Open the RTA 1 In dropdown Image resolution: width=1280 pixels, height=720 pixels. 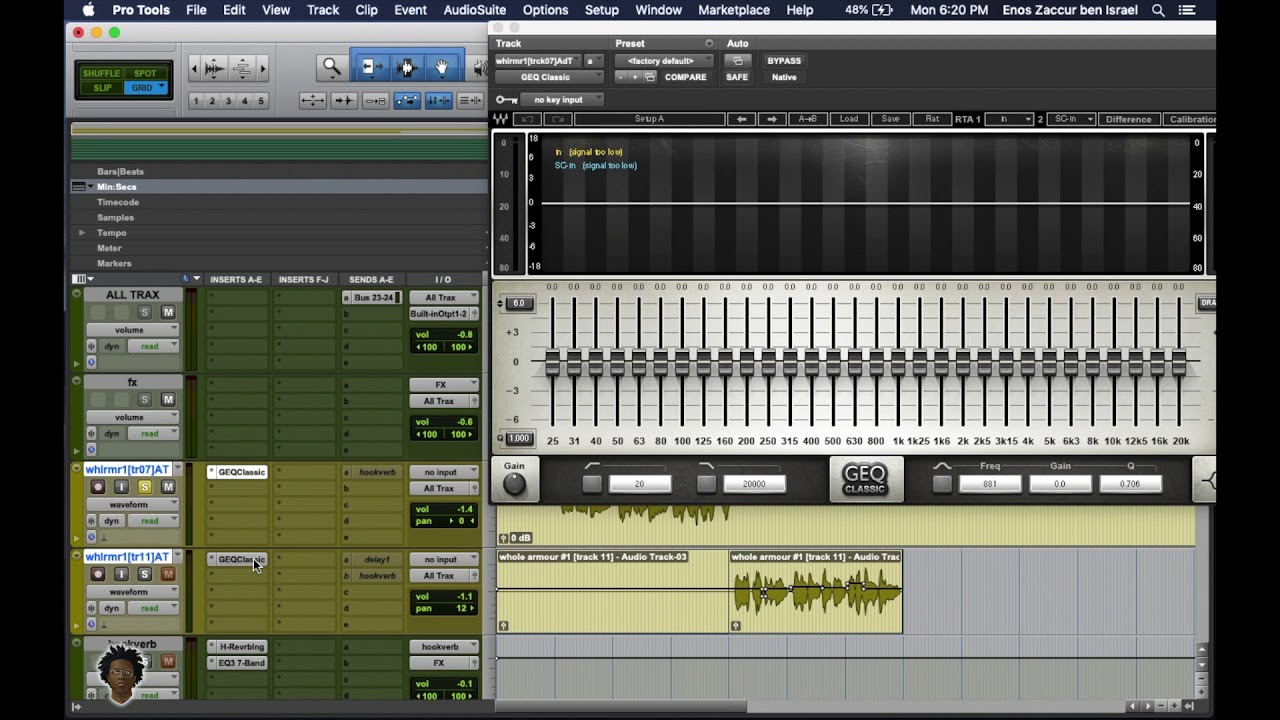[x=1008, y=119]
